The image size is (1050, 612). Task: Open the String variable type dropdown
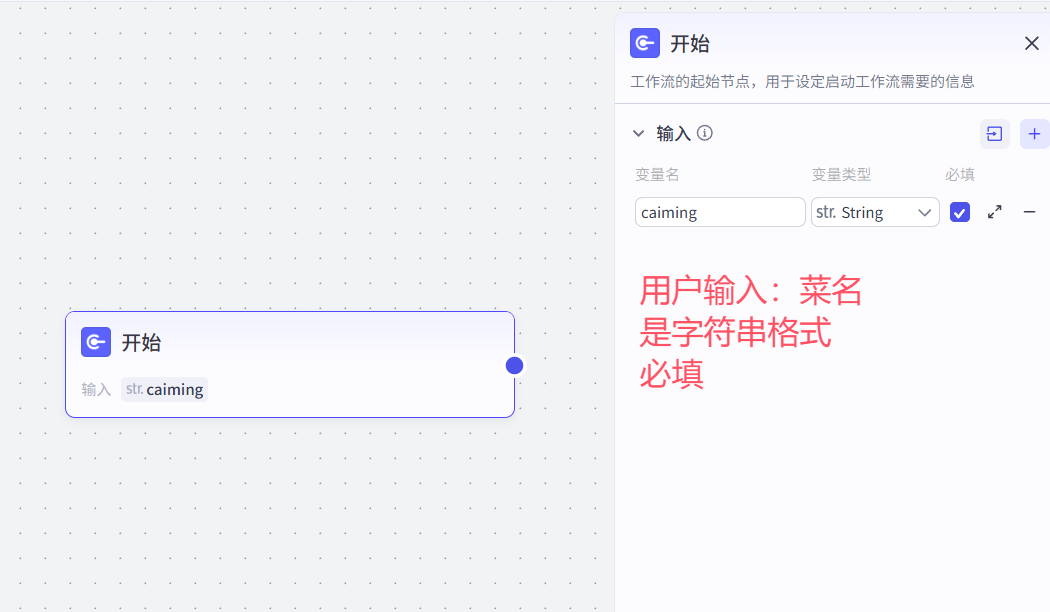pyautogui.click(x=875, y=212)
